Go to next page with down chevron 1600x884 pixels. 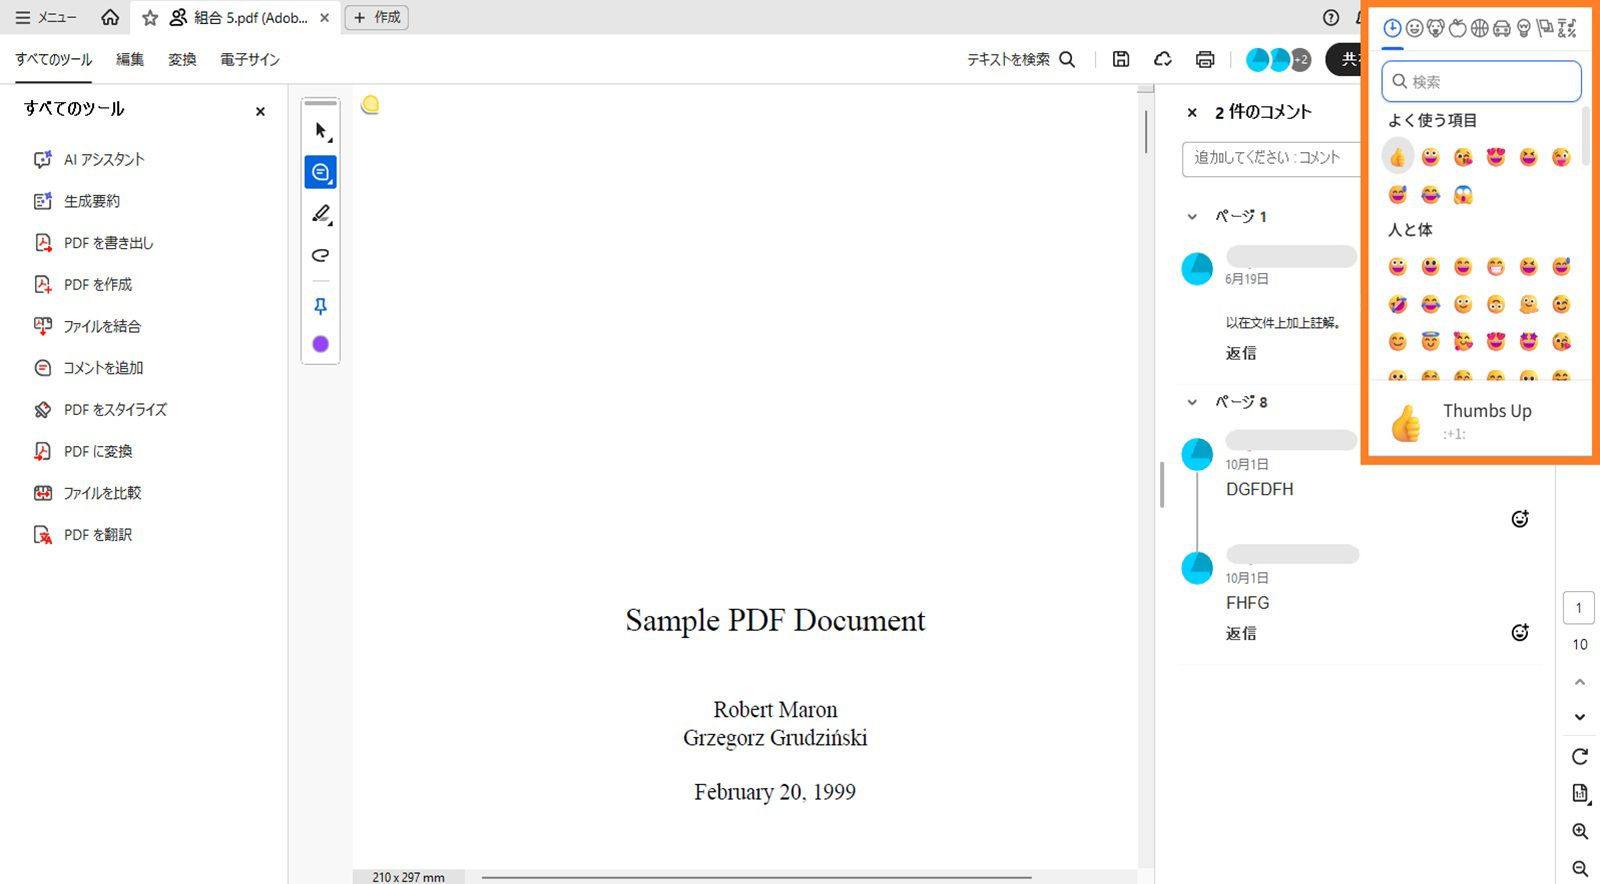tap(1580, 717)
